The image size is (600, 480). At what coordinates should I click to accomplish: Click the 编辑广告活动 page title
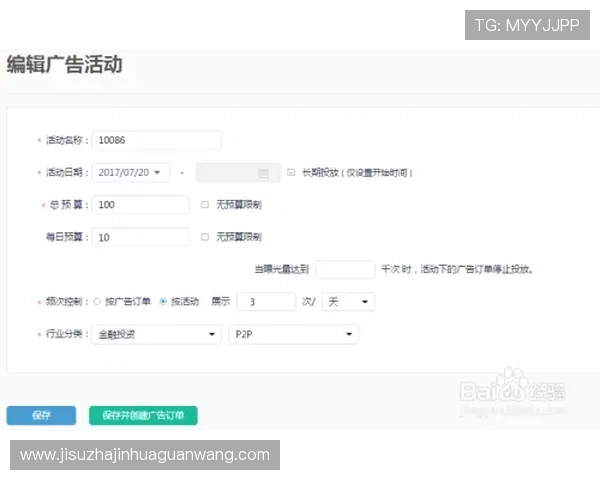[x=64, y=64]
